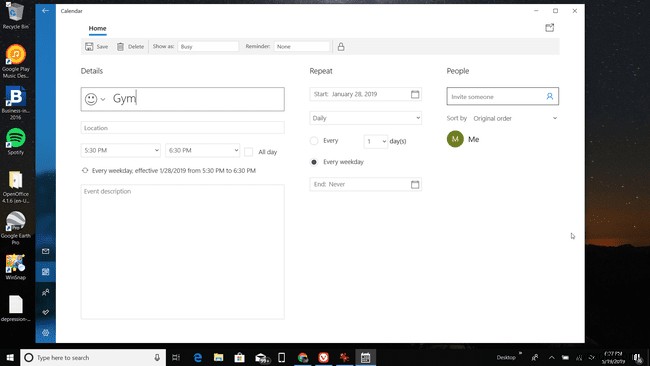Open Microsoft Store from taskbar
Screen dimensions: 650x366
click(x=239, y=357)
